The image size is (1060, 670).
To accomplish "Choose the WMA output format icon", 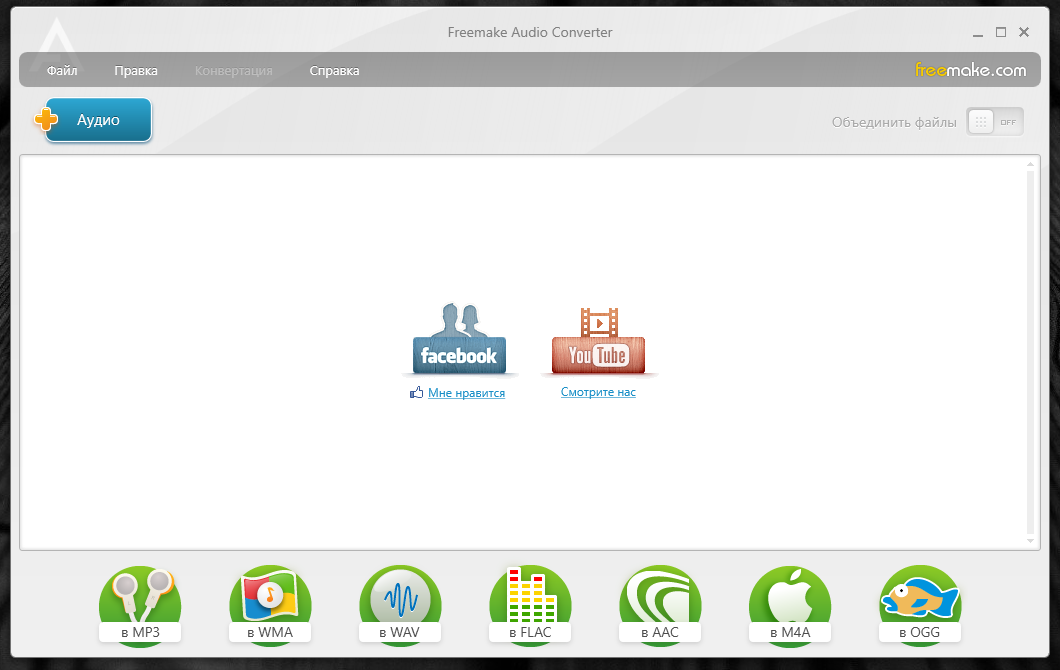I will 270,606.
